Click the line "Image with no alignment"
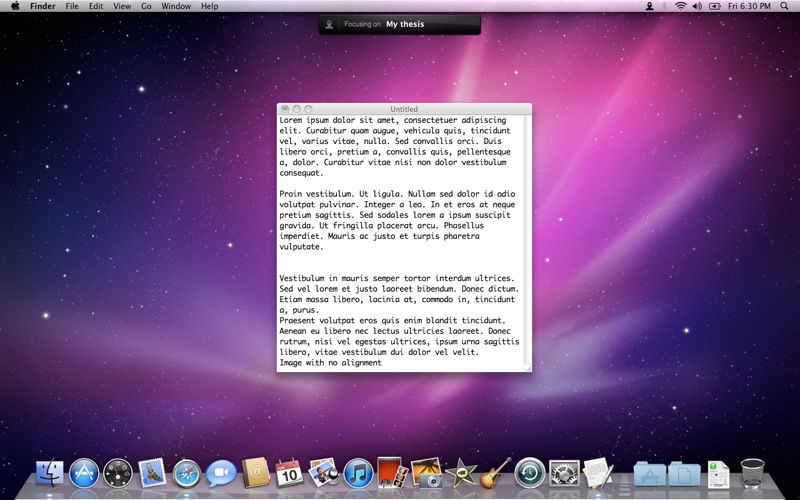 331,363
